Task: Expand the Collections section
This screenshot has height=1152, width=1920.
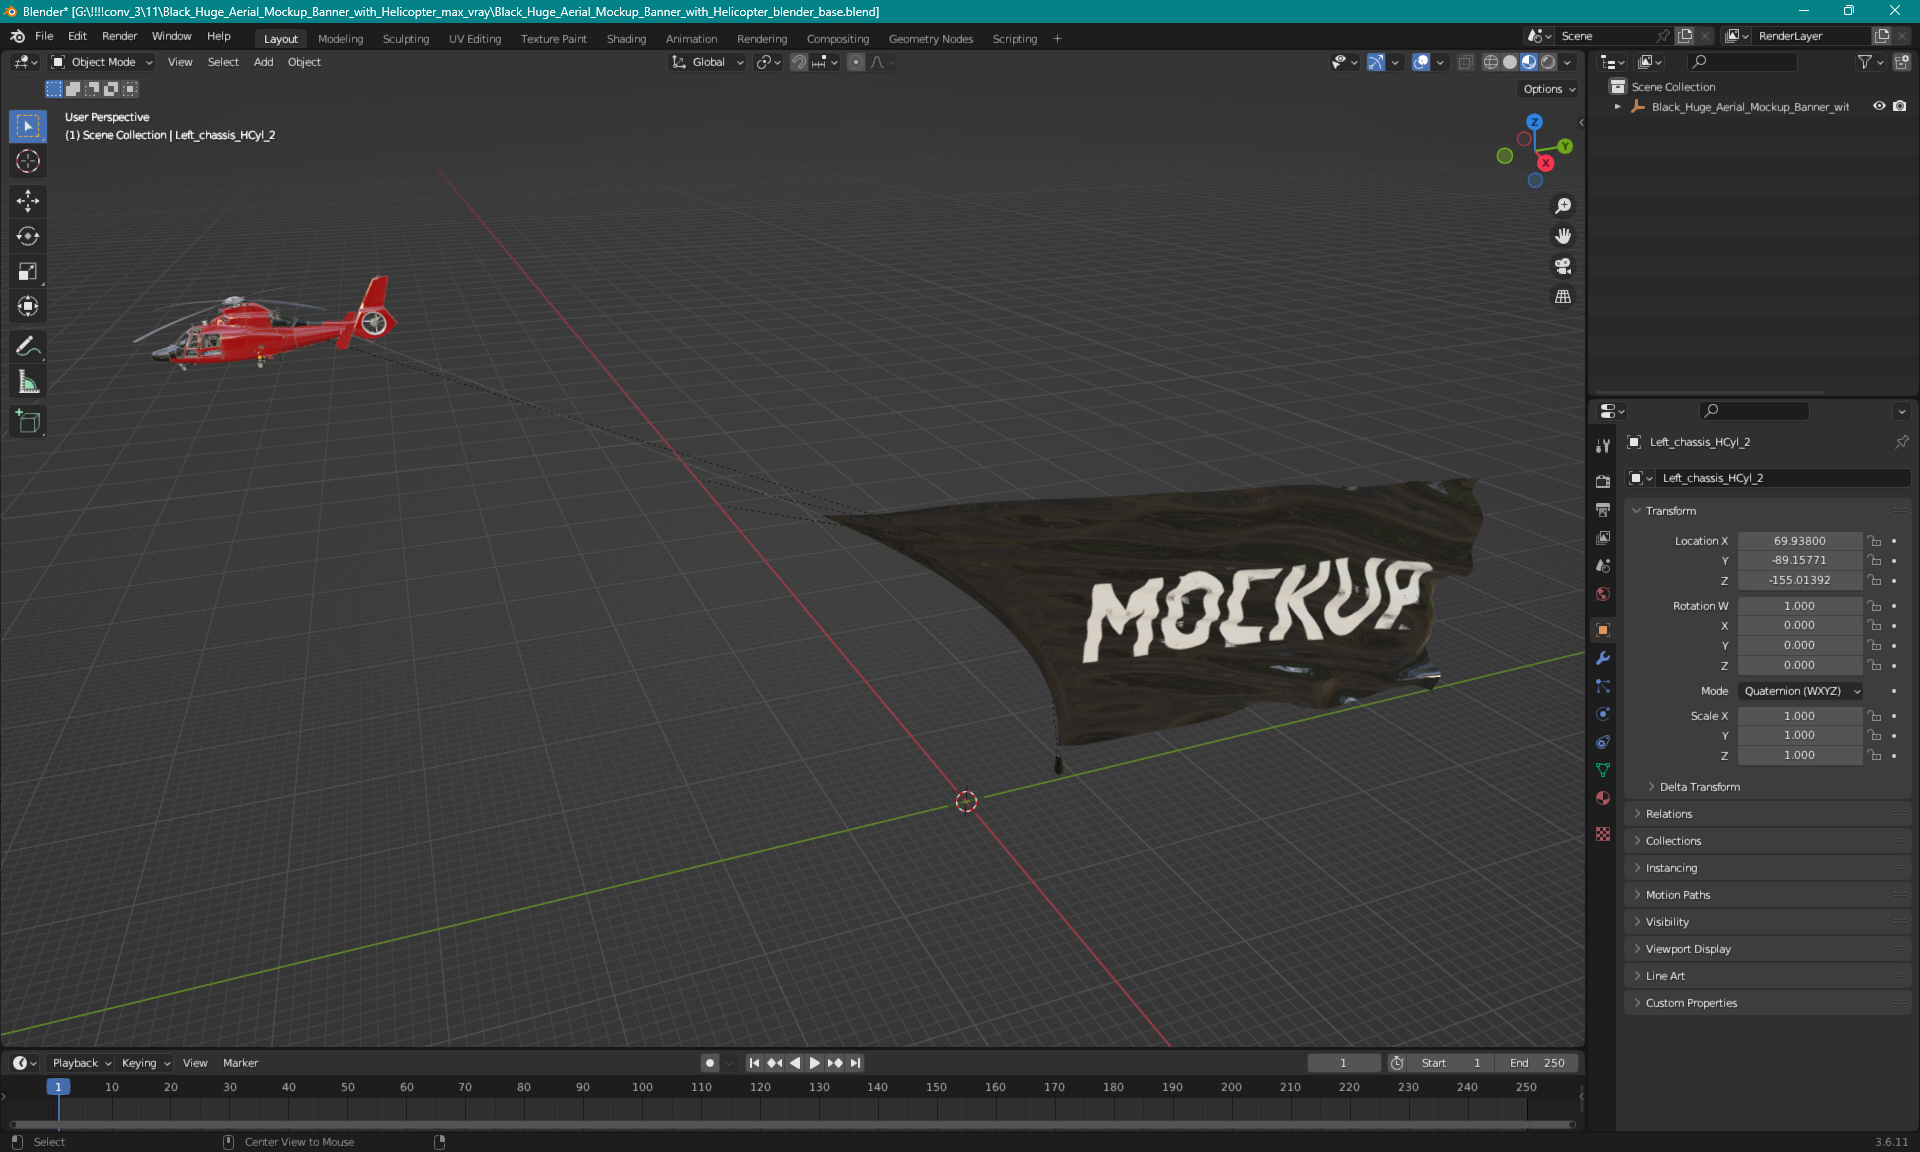Action: (x=1673, y=841)
